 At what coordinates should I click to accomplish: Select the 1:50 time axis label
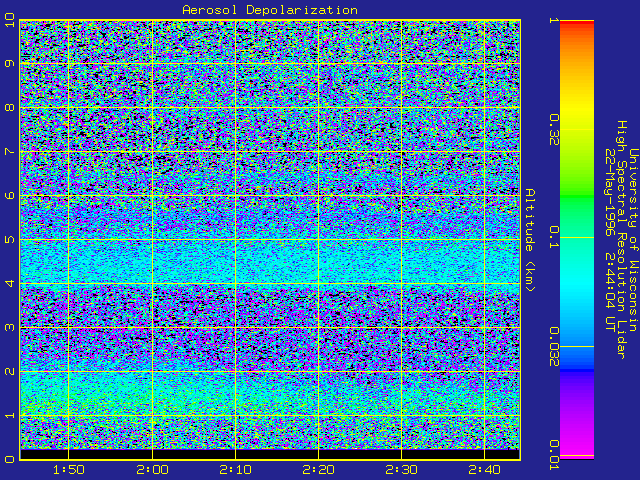pyautogui.click(x=69, y=470)
